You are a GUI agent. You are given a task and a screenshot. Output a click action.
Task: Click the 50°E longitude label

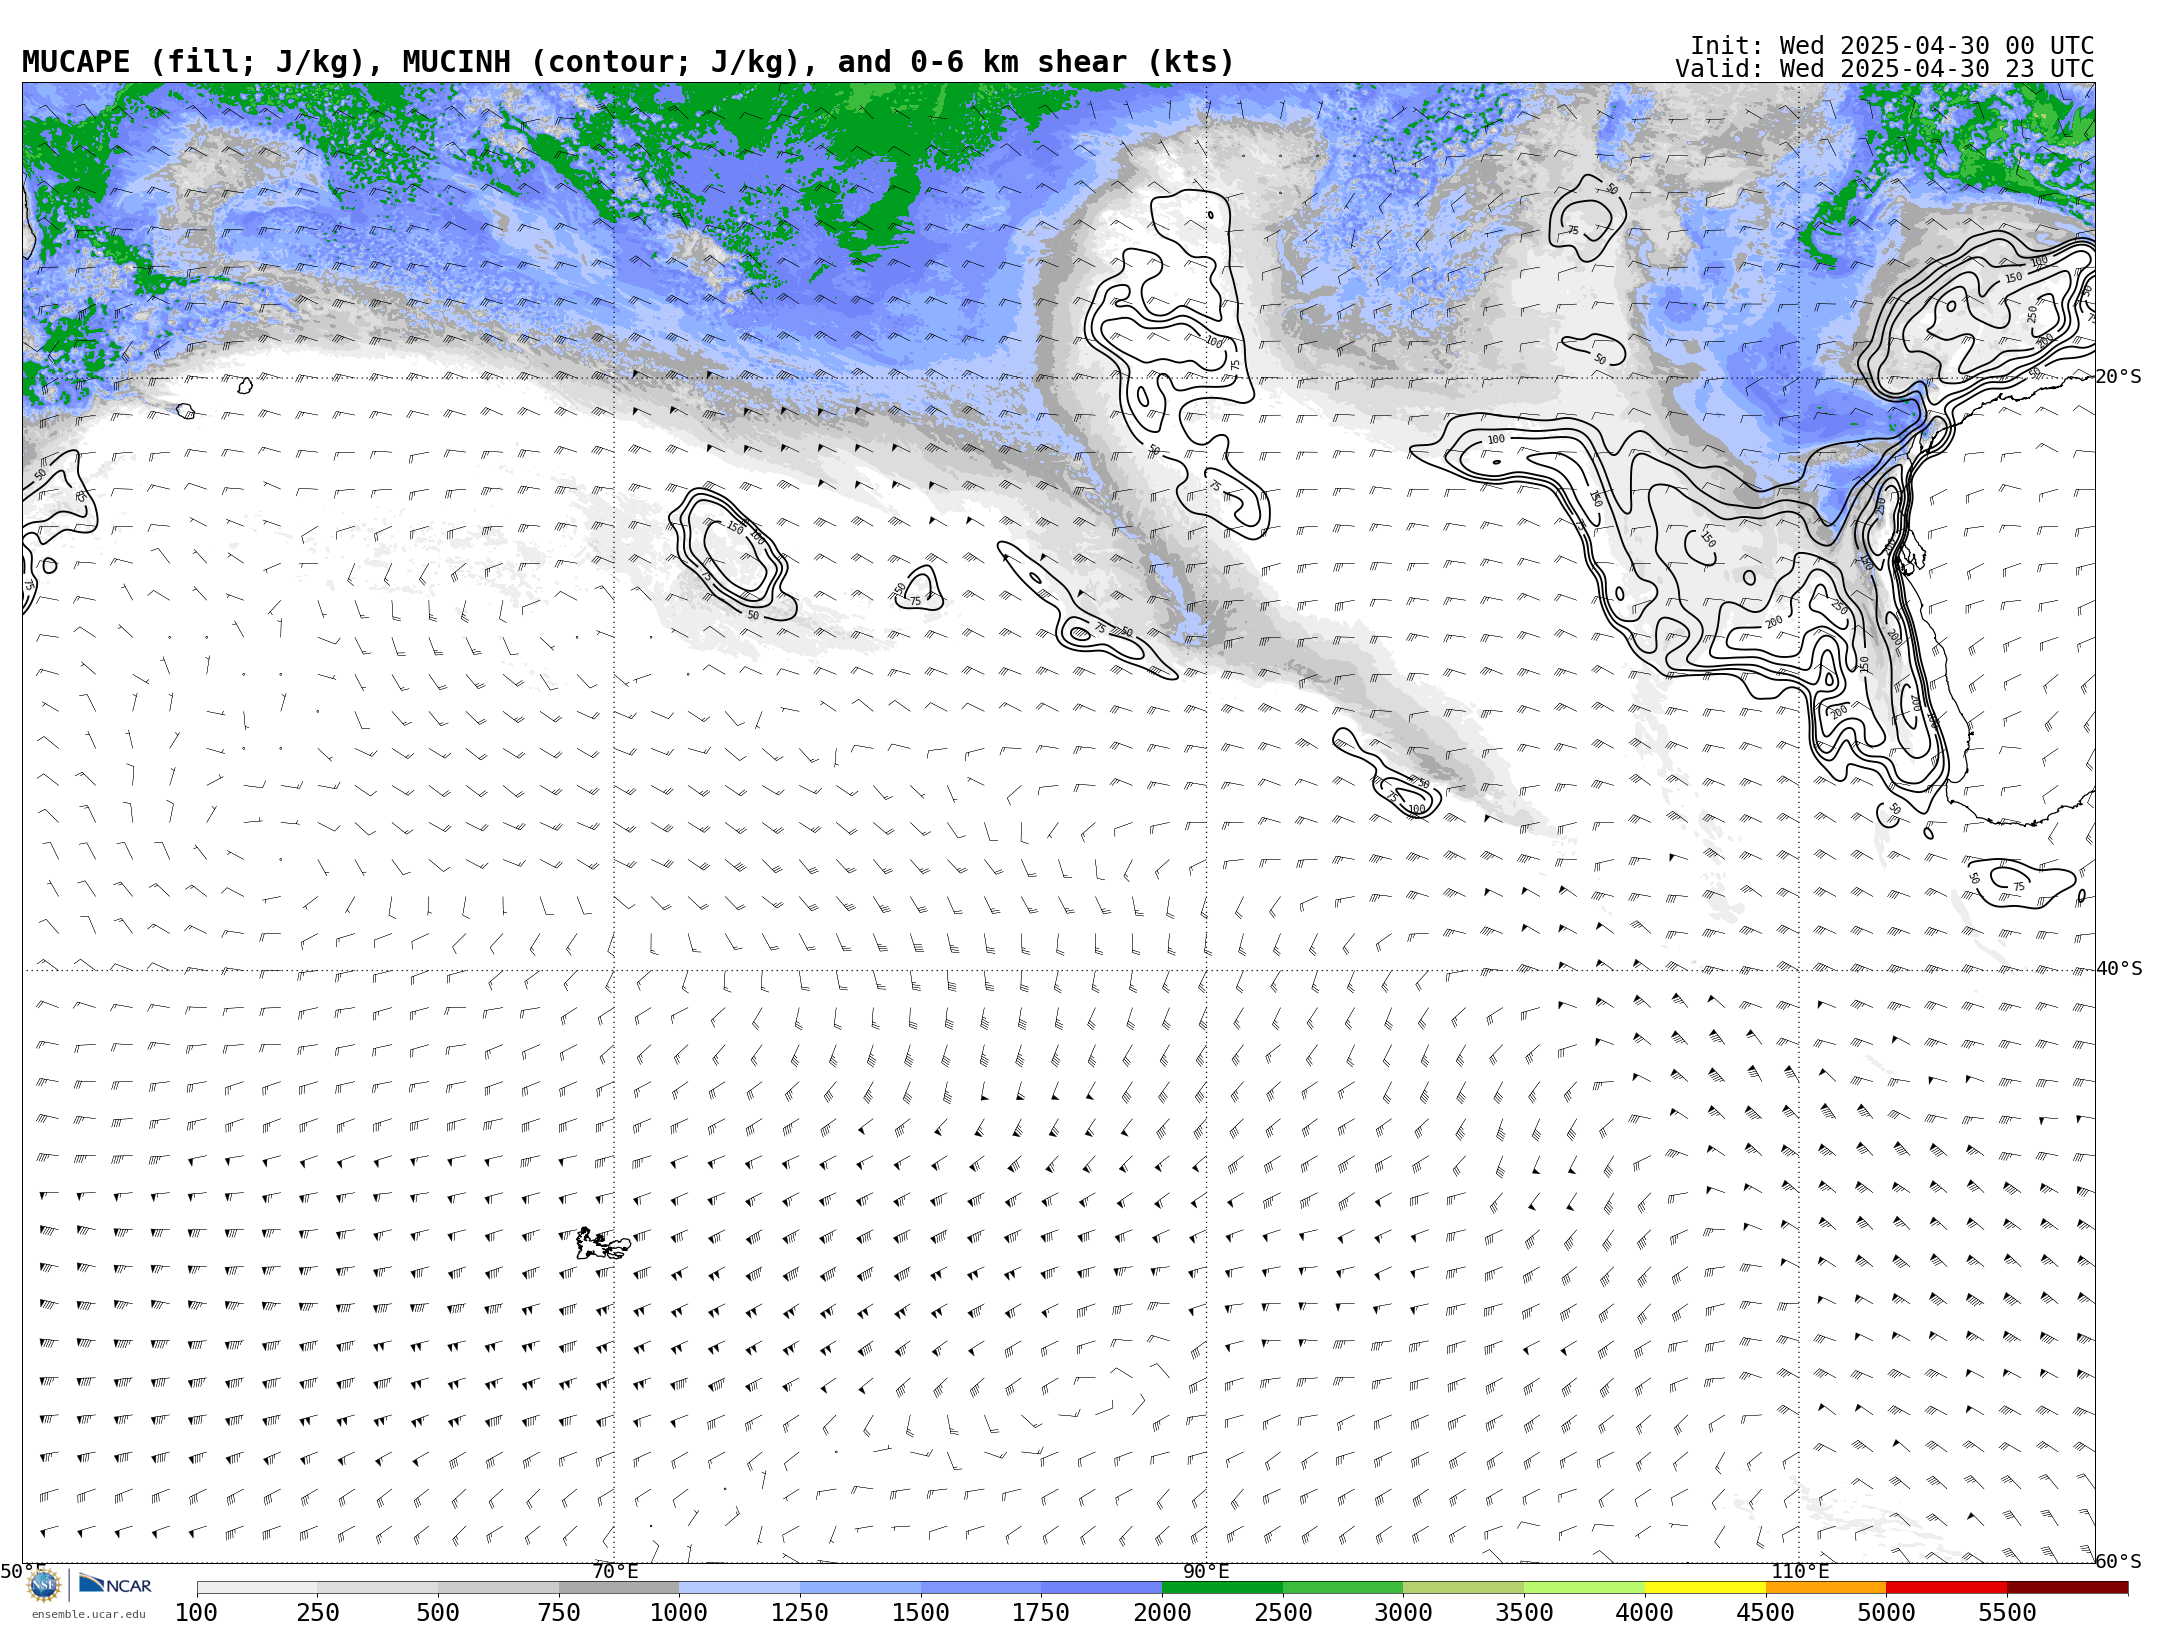pyautogui.click(x=22, y=1572)
